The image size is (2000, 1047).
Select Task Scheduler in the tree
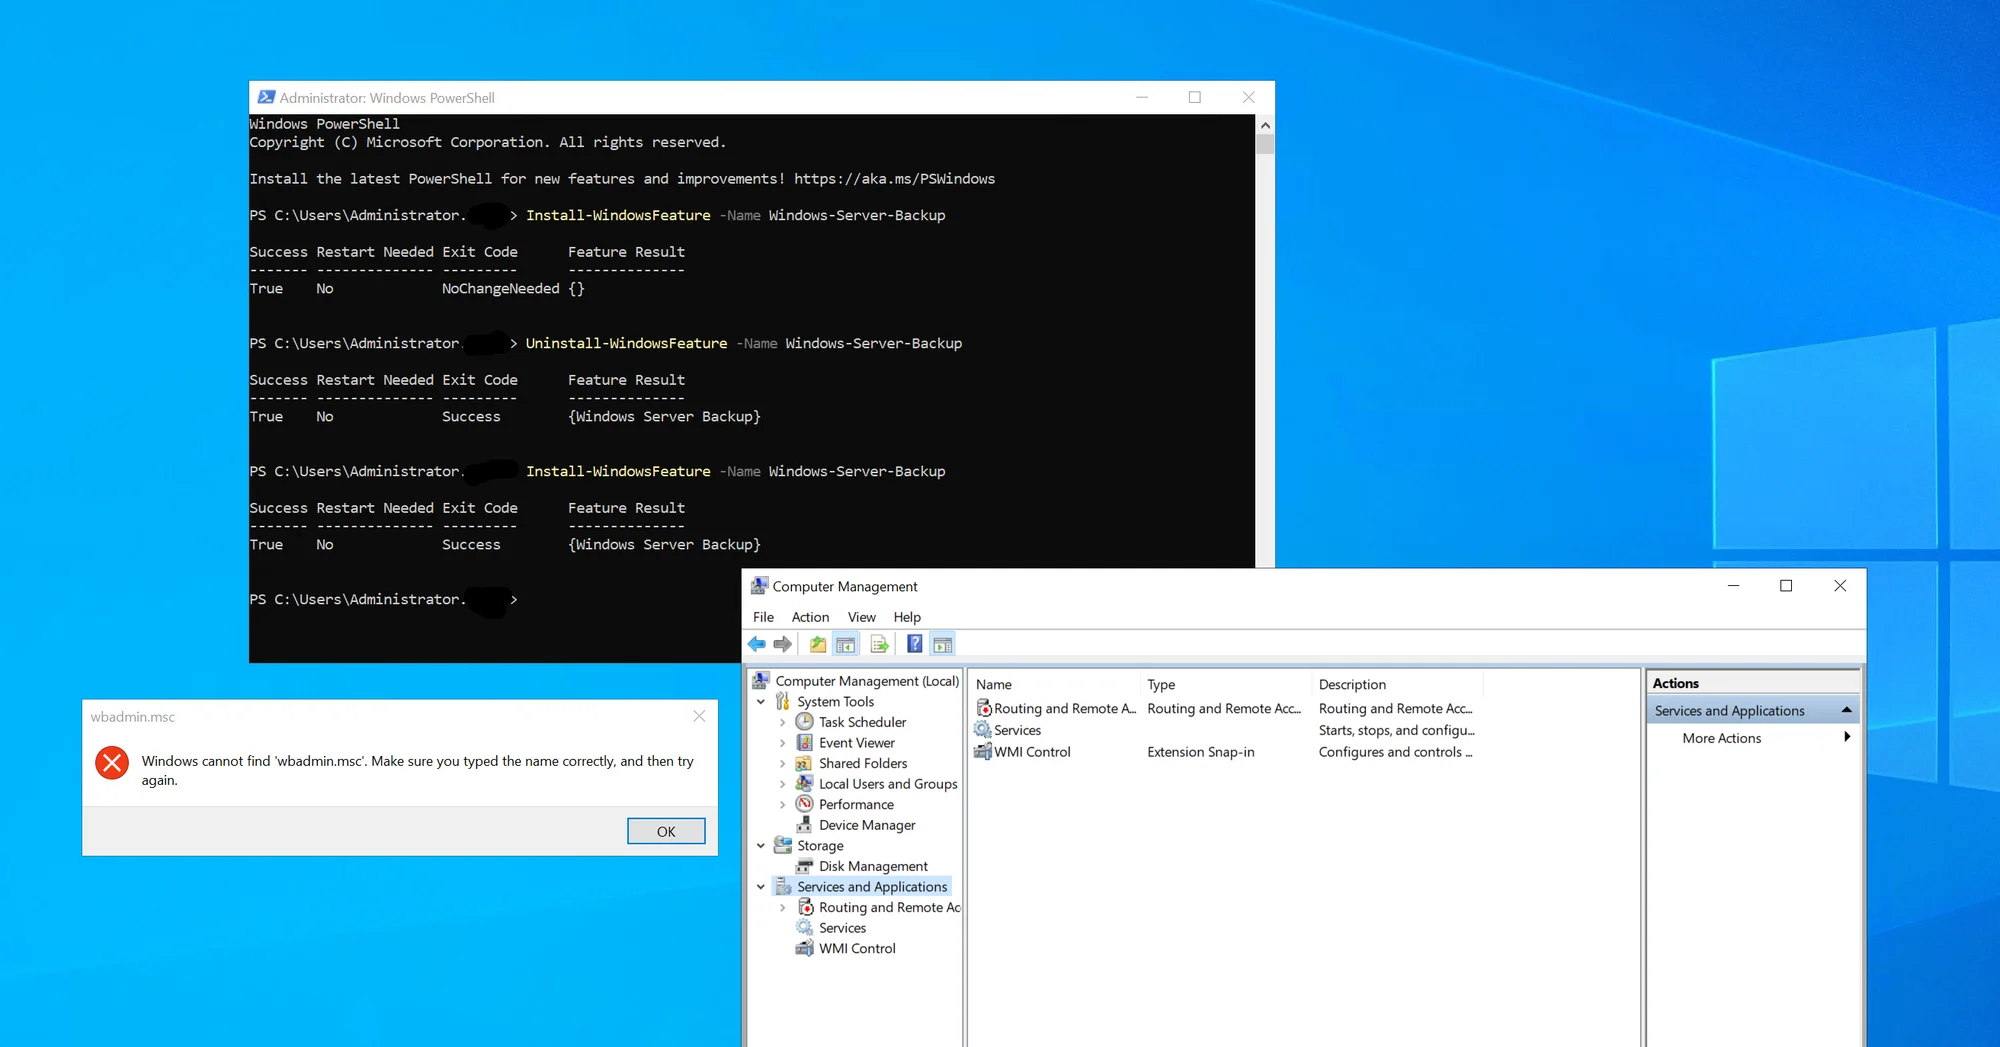pos(862,722)
